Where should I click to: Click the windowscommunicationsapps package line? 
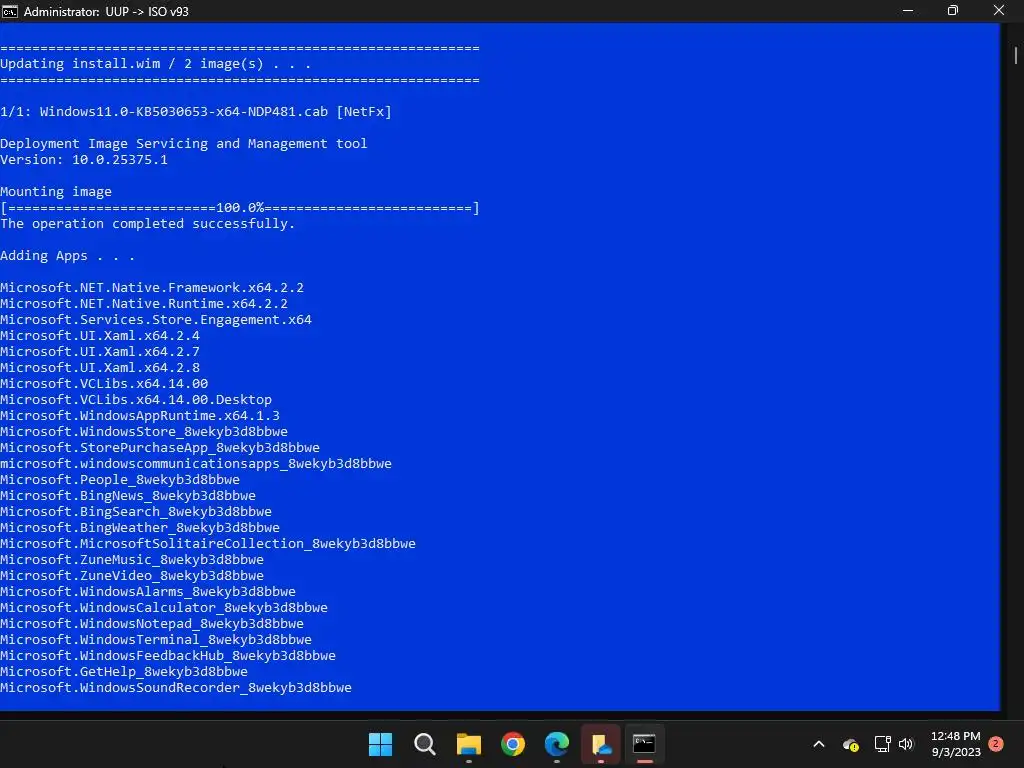(196, 464)
